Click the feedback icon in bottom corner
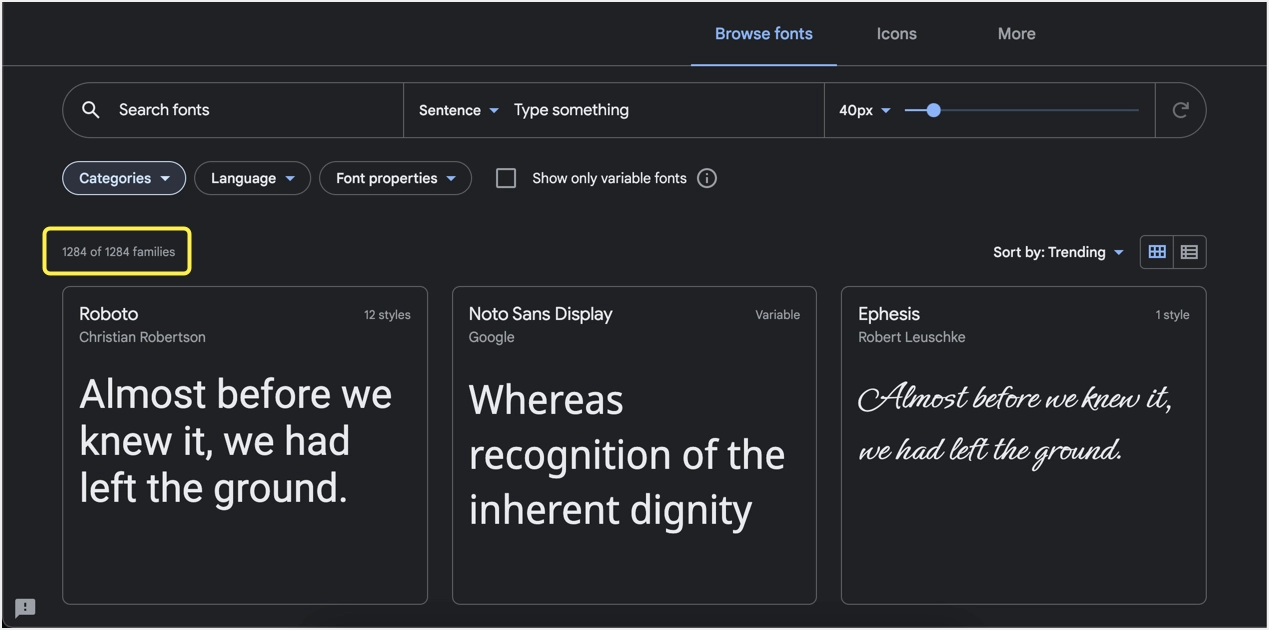Image resolution: width=1269 pixels, height=630 pixels. (x=25, y=607)
